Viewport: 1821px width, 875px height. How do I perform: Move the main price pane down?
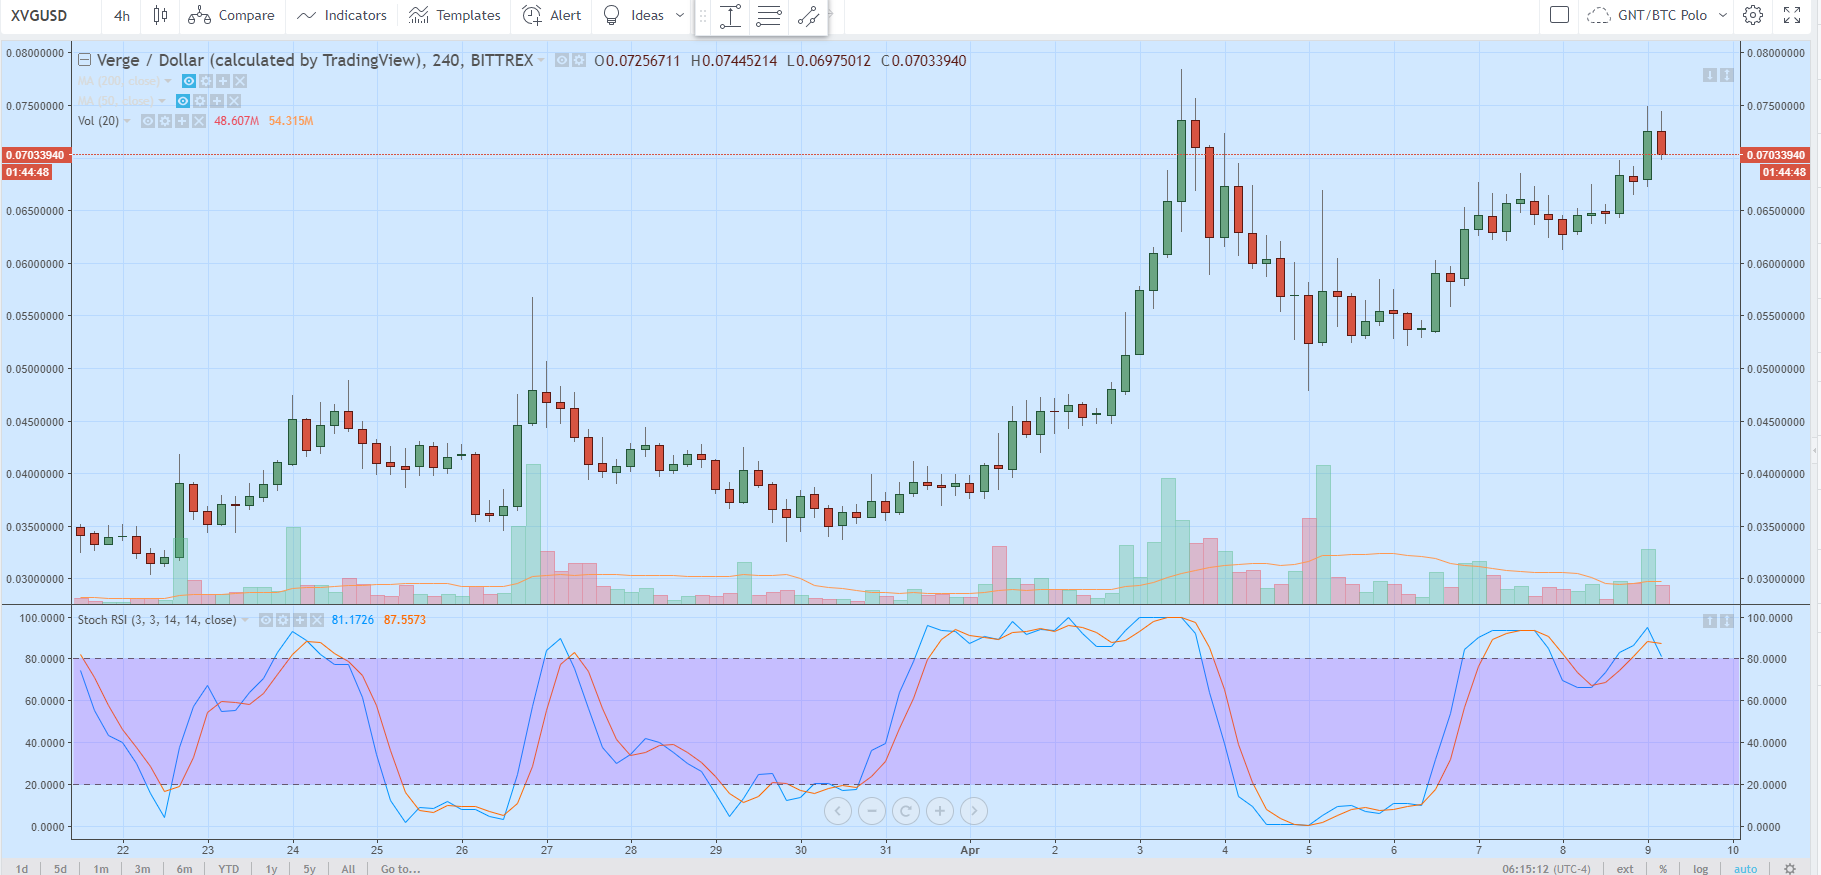point(1710,75)
